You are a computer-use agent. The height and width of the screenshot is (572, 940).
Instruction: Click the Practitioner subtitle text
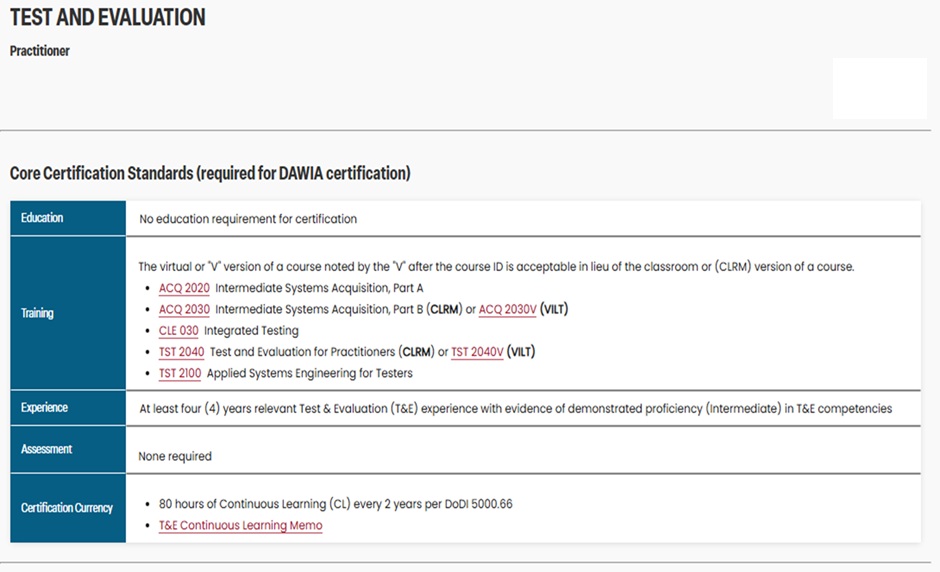click(x=40, y=51)
